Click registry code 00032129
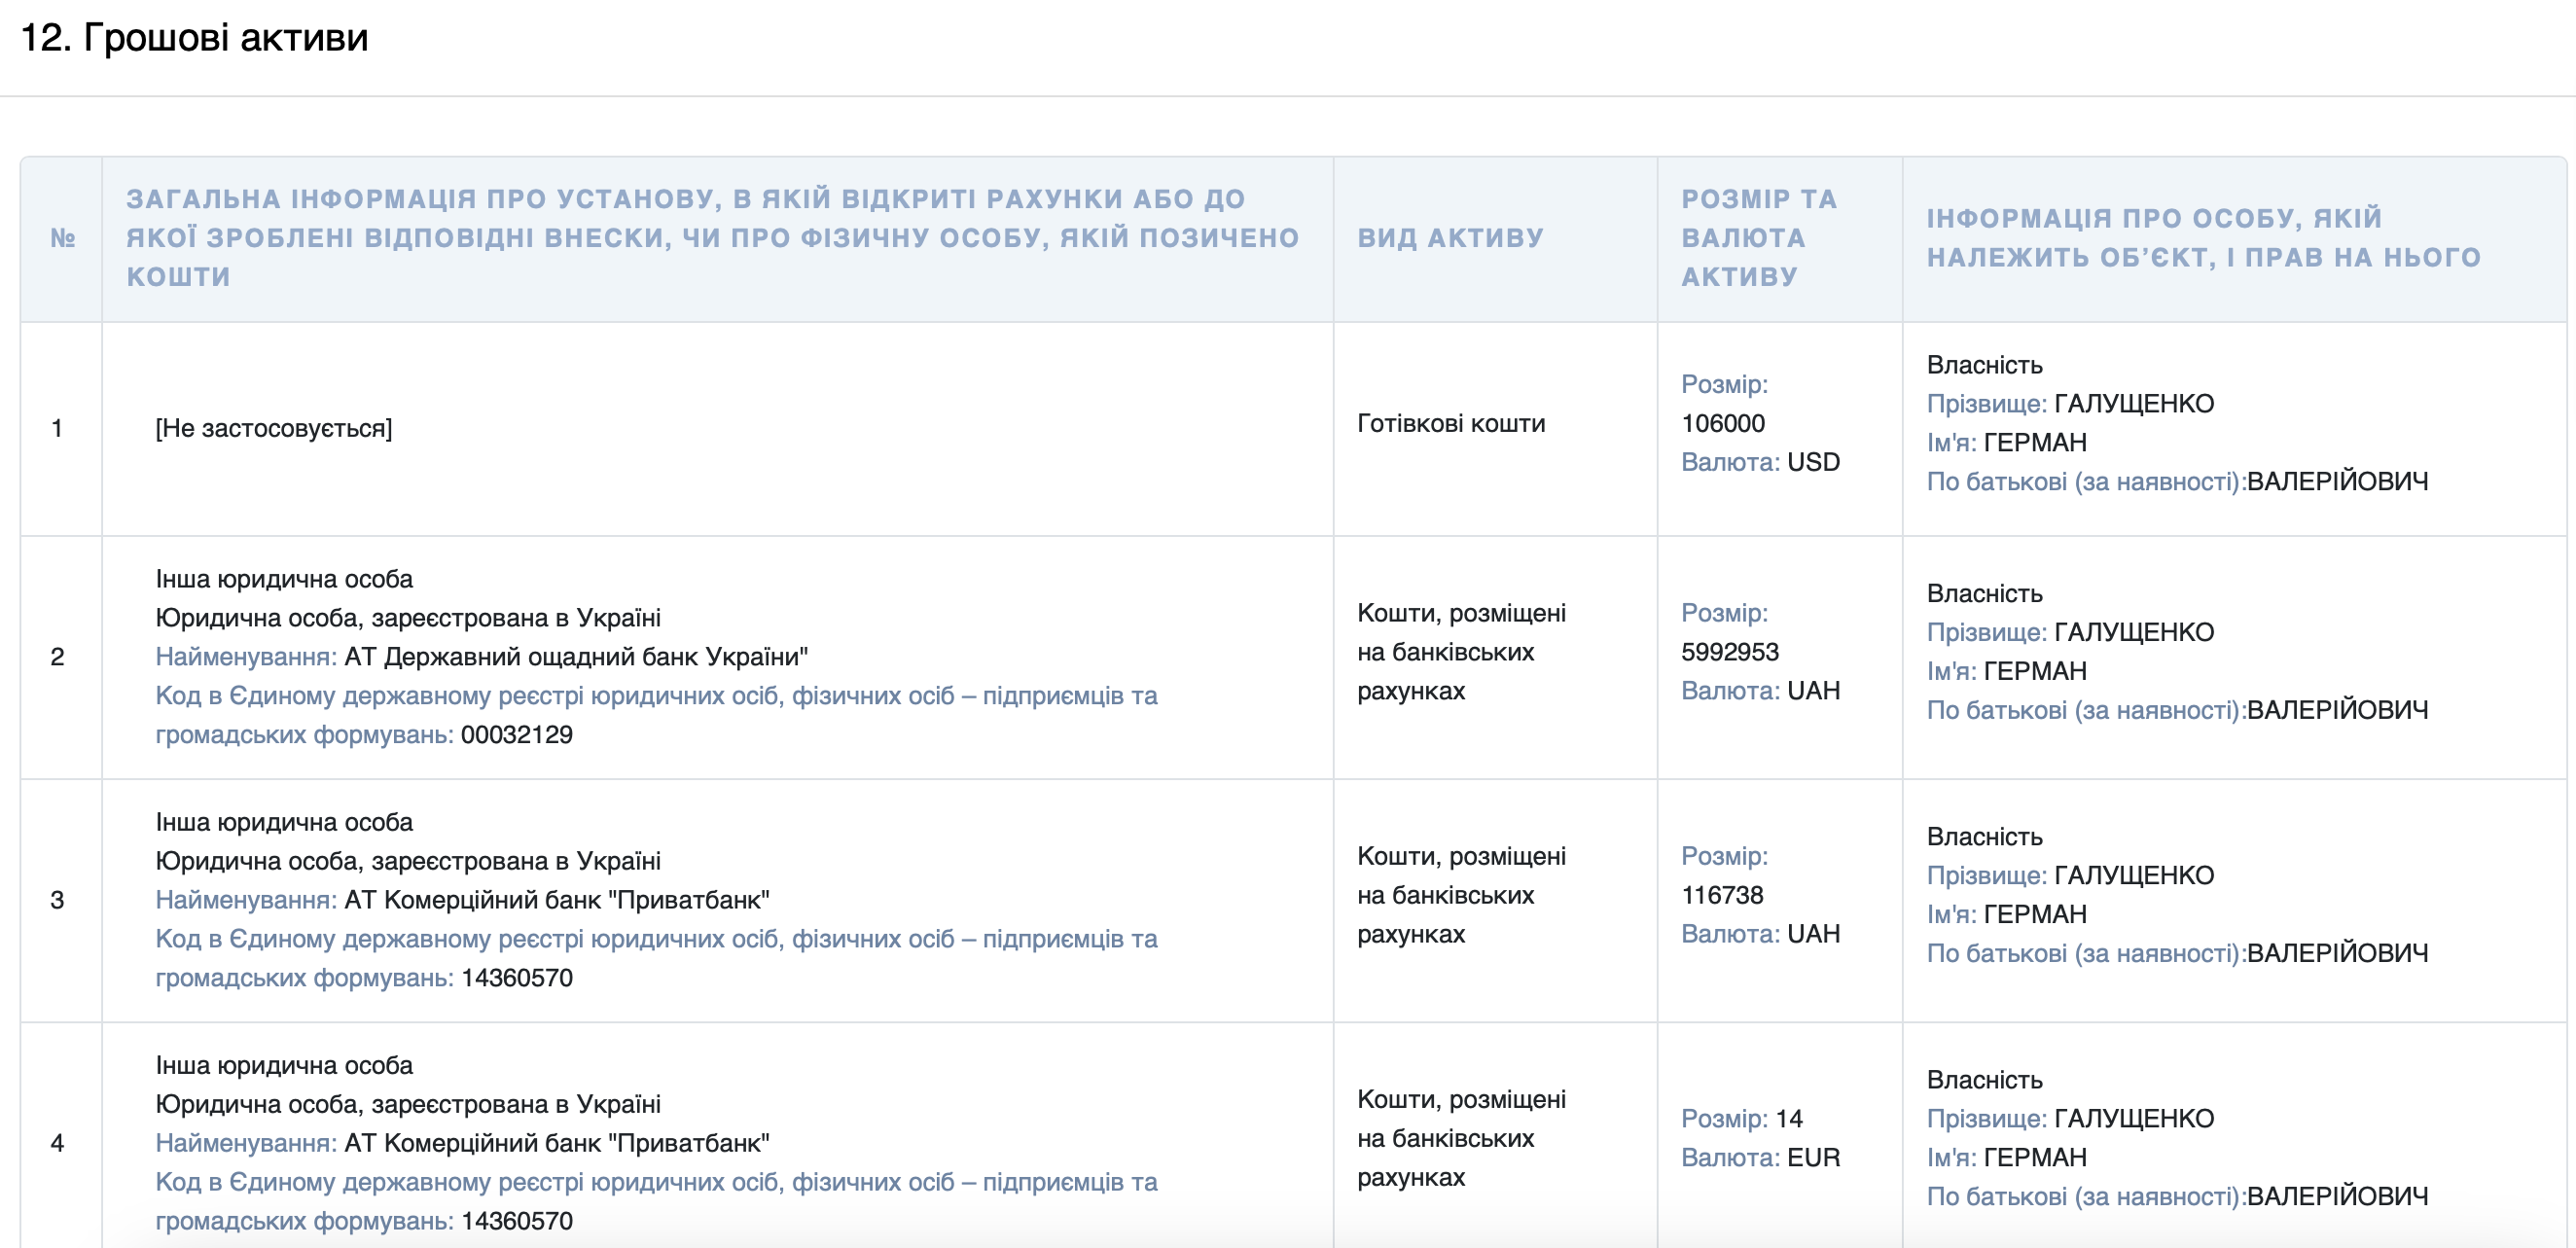The width and height of the screenshot is (2576, 1248). (x=516, y=735)
